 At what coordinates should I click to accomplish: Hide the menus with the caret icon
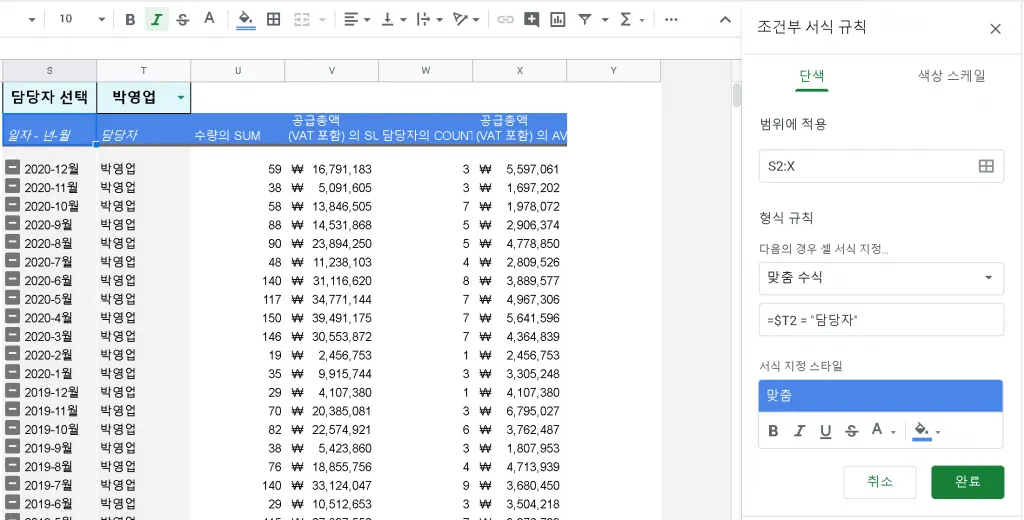tap(725, 20)
